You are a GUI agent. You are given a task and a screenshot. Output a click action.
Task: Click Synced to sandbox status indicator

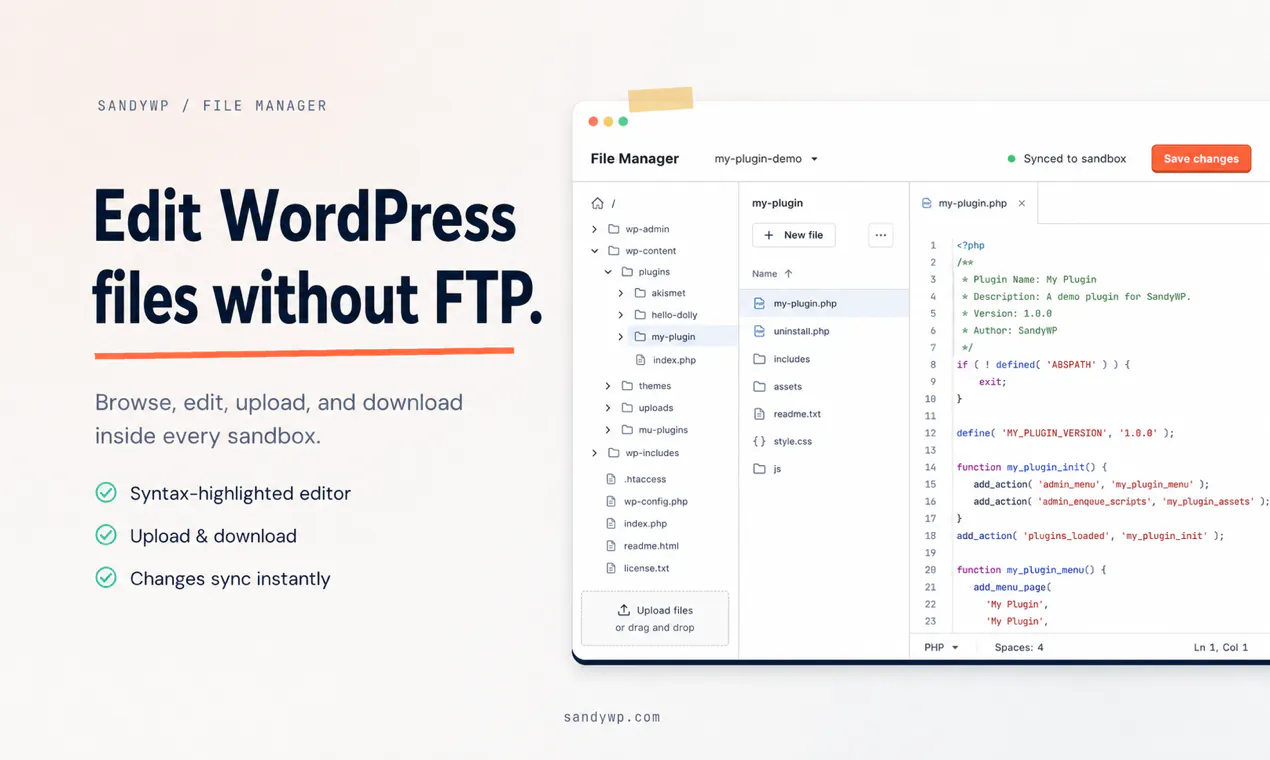coord(1066,159)
